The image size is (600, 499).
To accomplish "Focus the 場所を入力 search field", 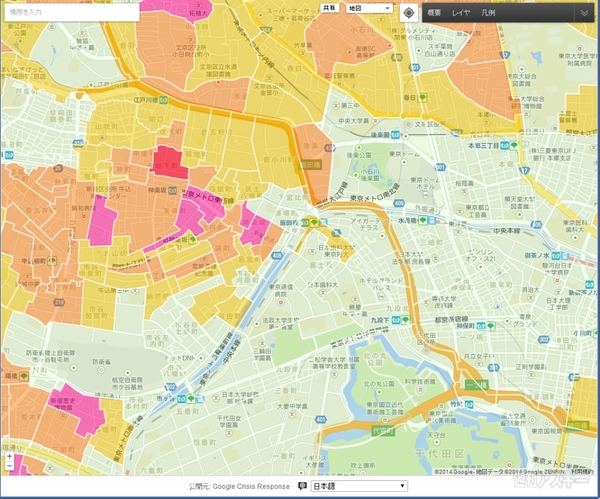I will (72, 12).
